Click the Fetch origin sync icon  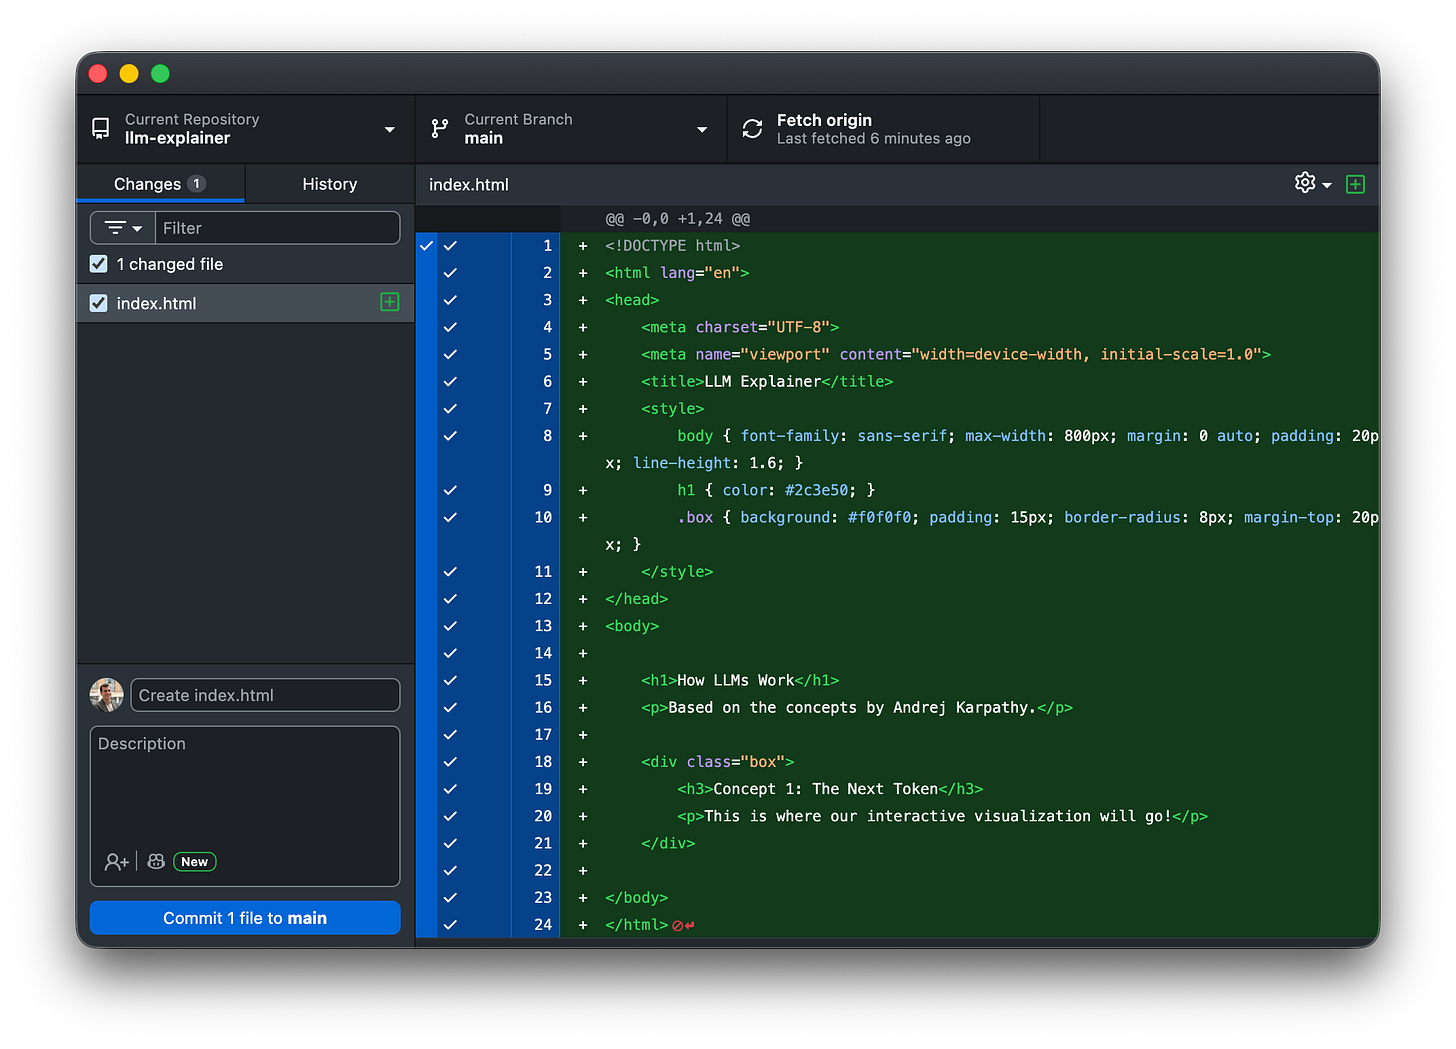click(751, 128)
